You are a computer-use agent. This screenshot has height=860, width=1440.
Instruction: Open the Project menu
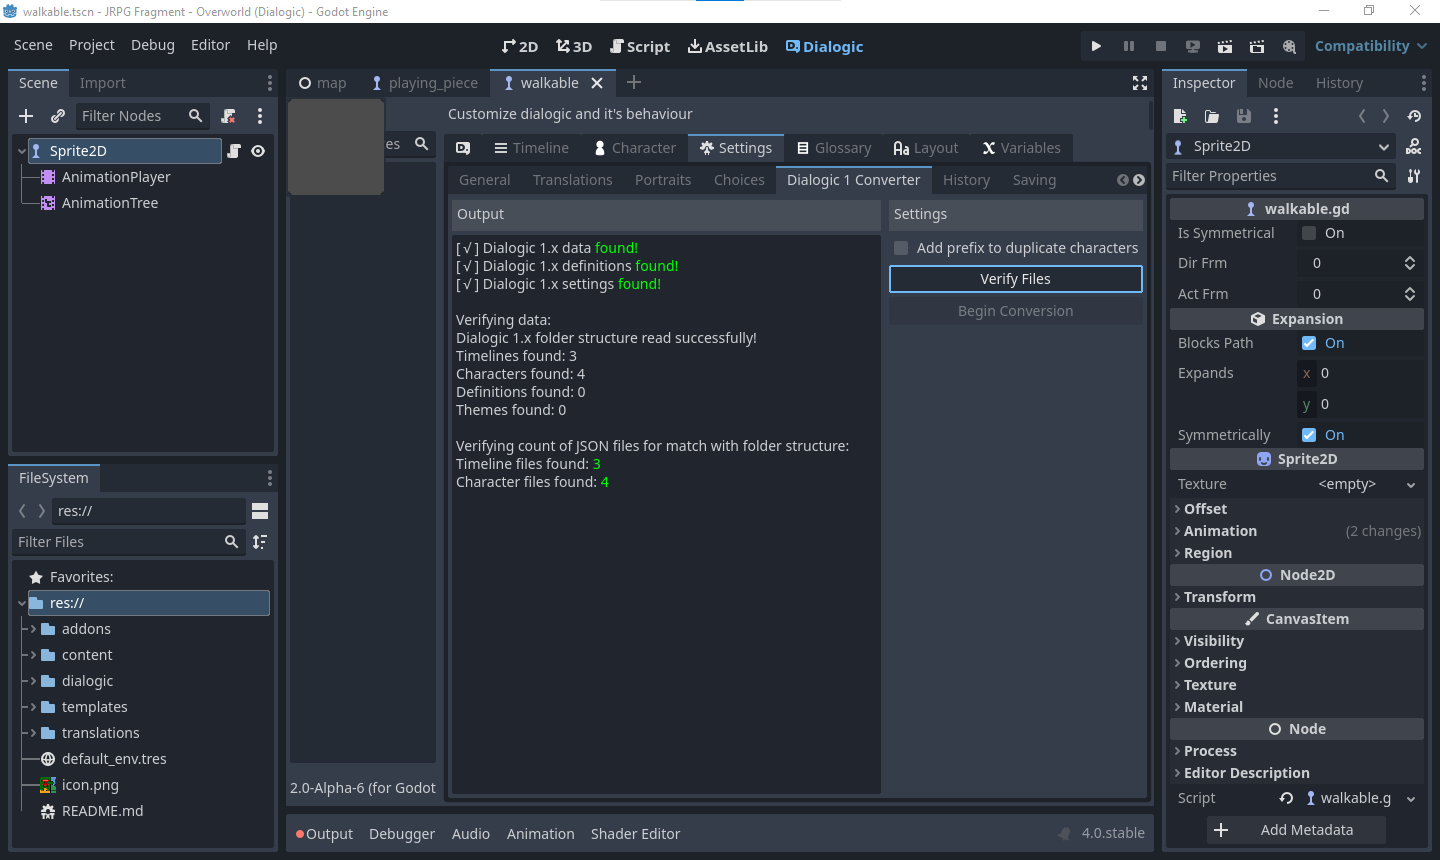91,45
